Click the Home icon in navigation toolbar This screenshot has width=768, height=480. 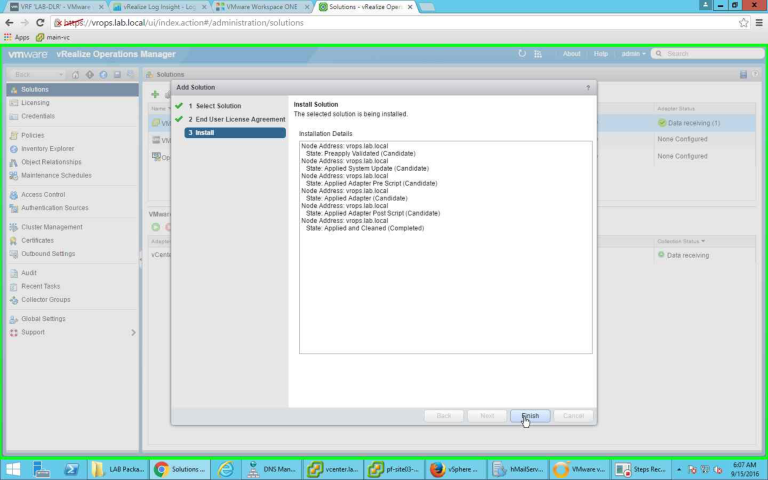[75, 74]
